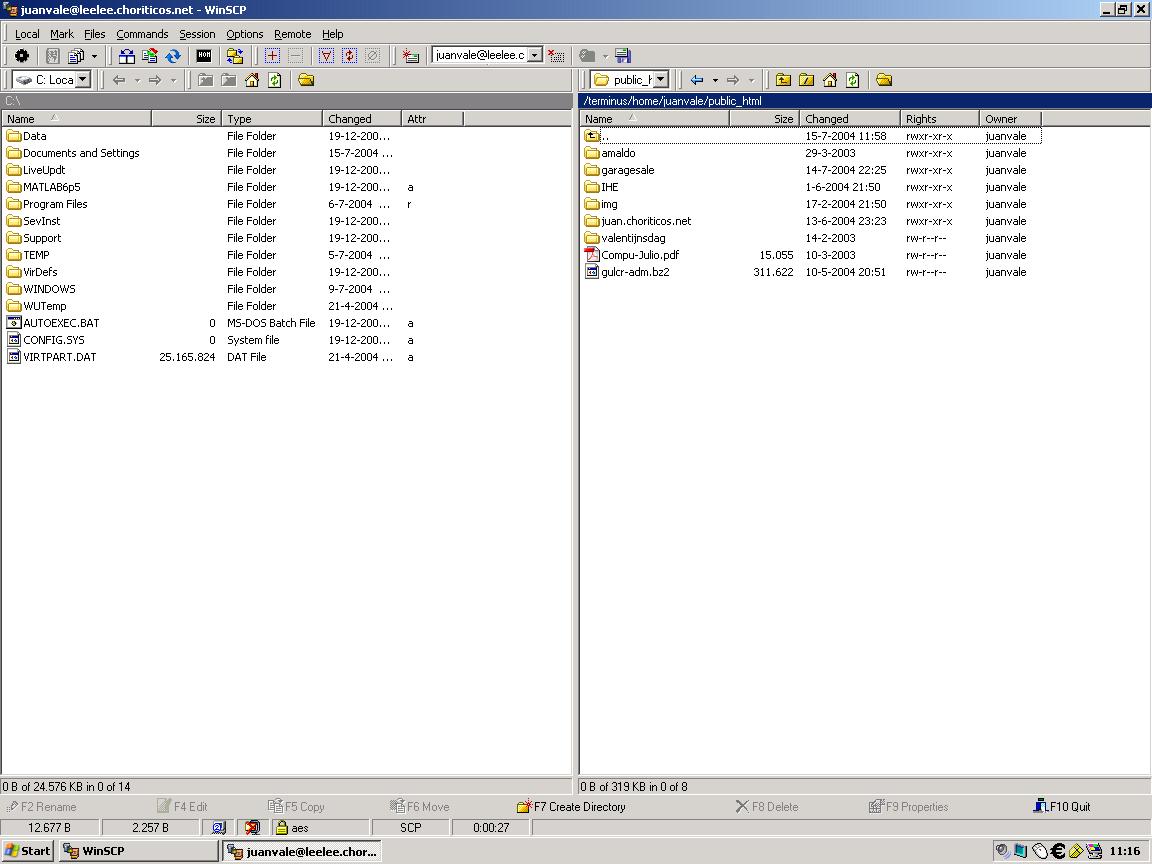Click the system tray clock 11:16
The width and height of the screenshot is (1152, 864).
pyautogui.click(x=1124, y=851)
